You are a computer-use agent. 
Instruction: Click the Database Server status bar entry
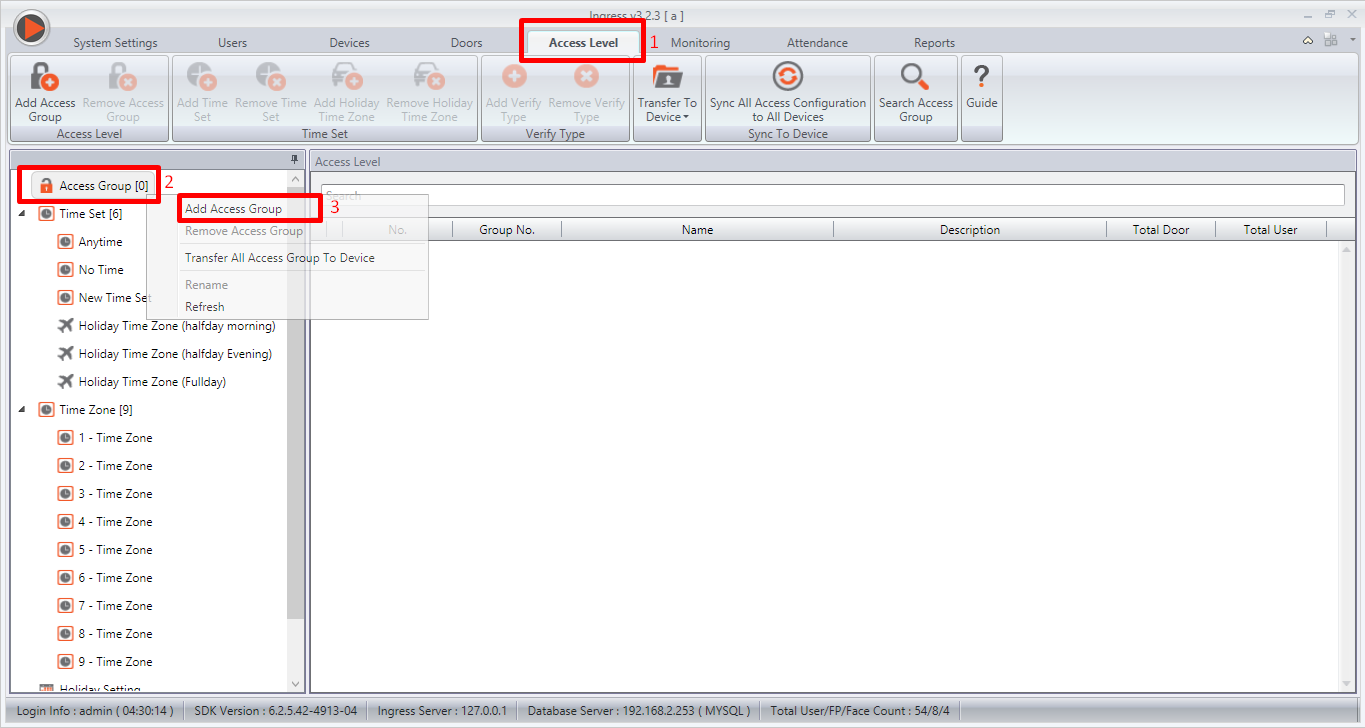pos(637,711)
